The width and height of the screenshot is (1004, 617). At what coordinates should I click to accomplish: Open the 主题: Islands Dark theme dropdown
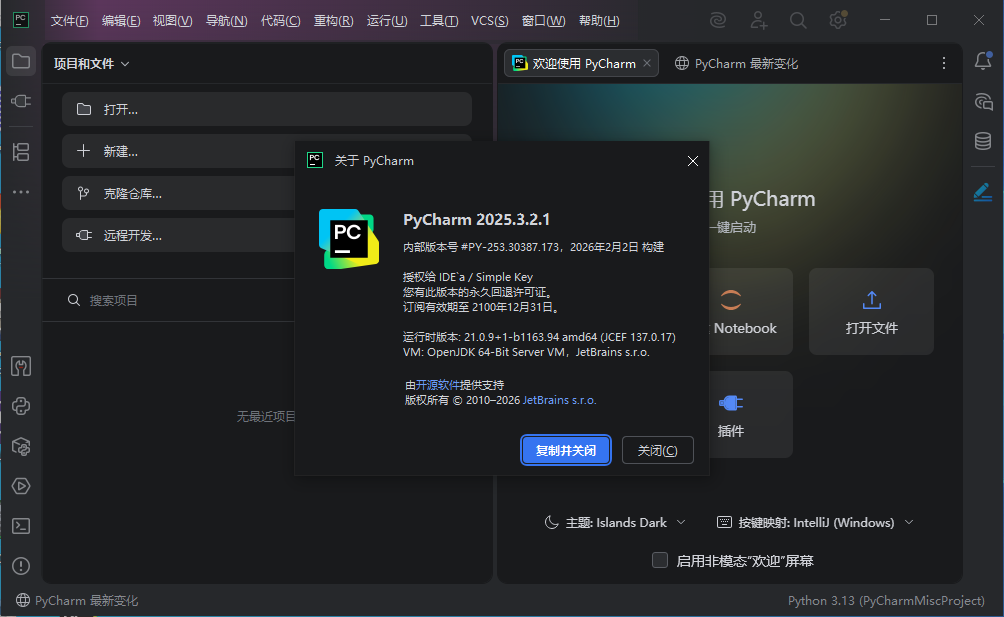pos(615,522)
